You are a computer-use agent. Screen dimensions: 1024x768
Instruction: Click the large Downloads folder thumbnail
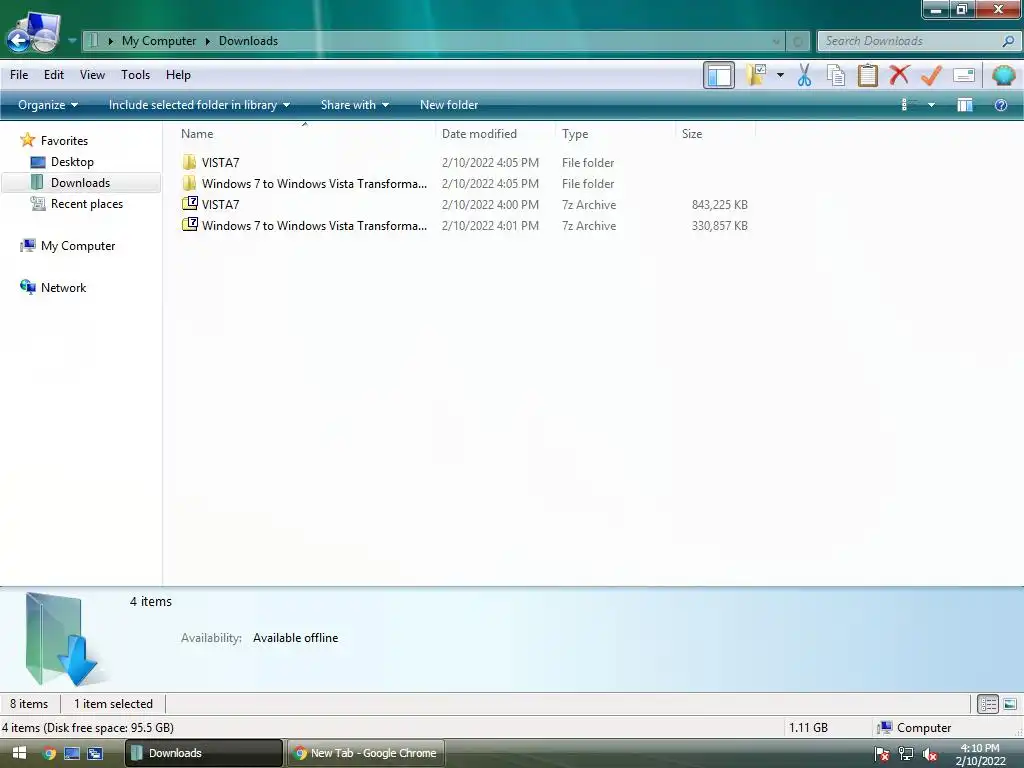point(62,638)
